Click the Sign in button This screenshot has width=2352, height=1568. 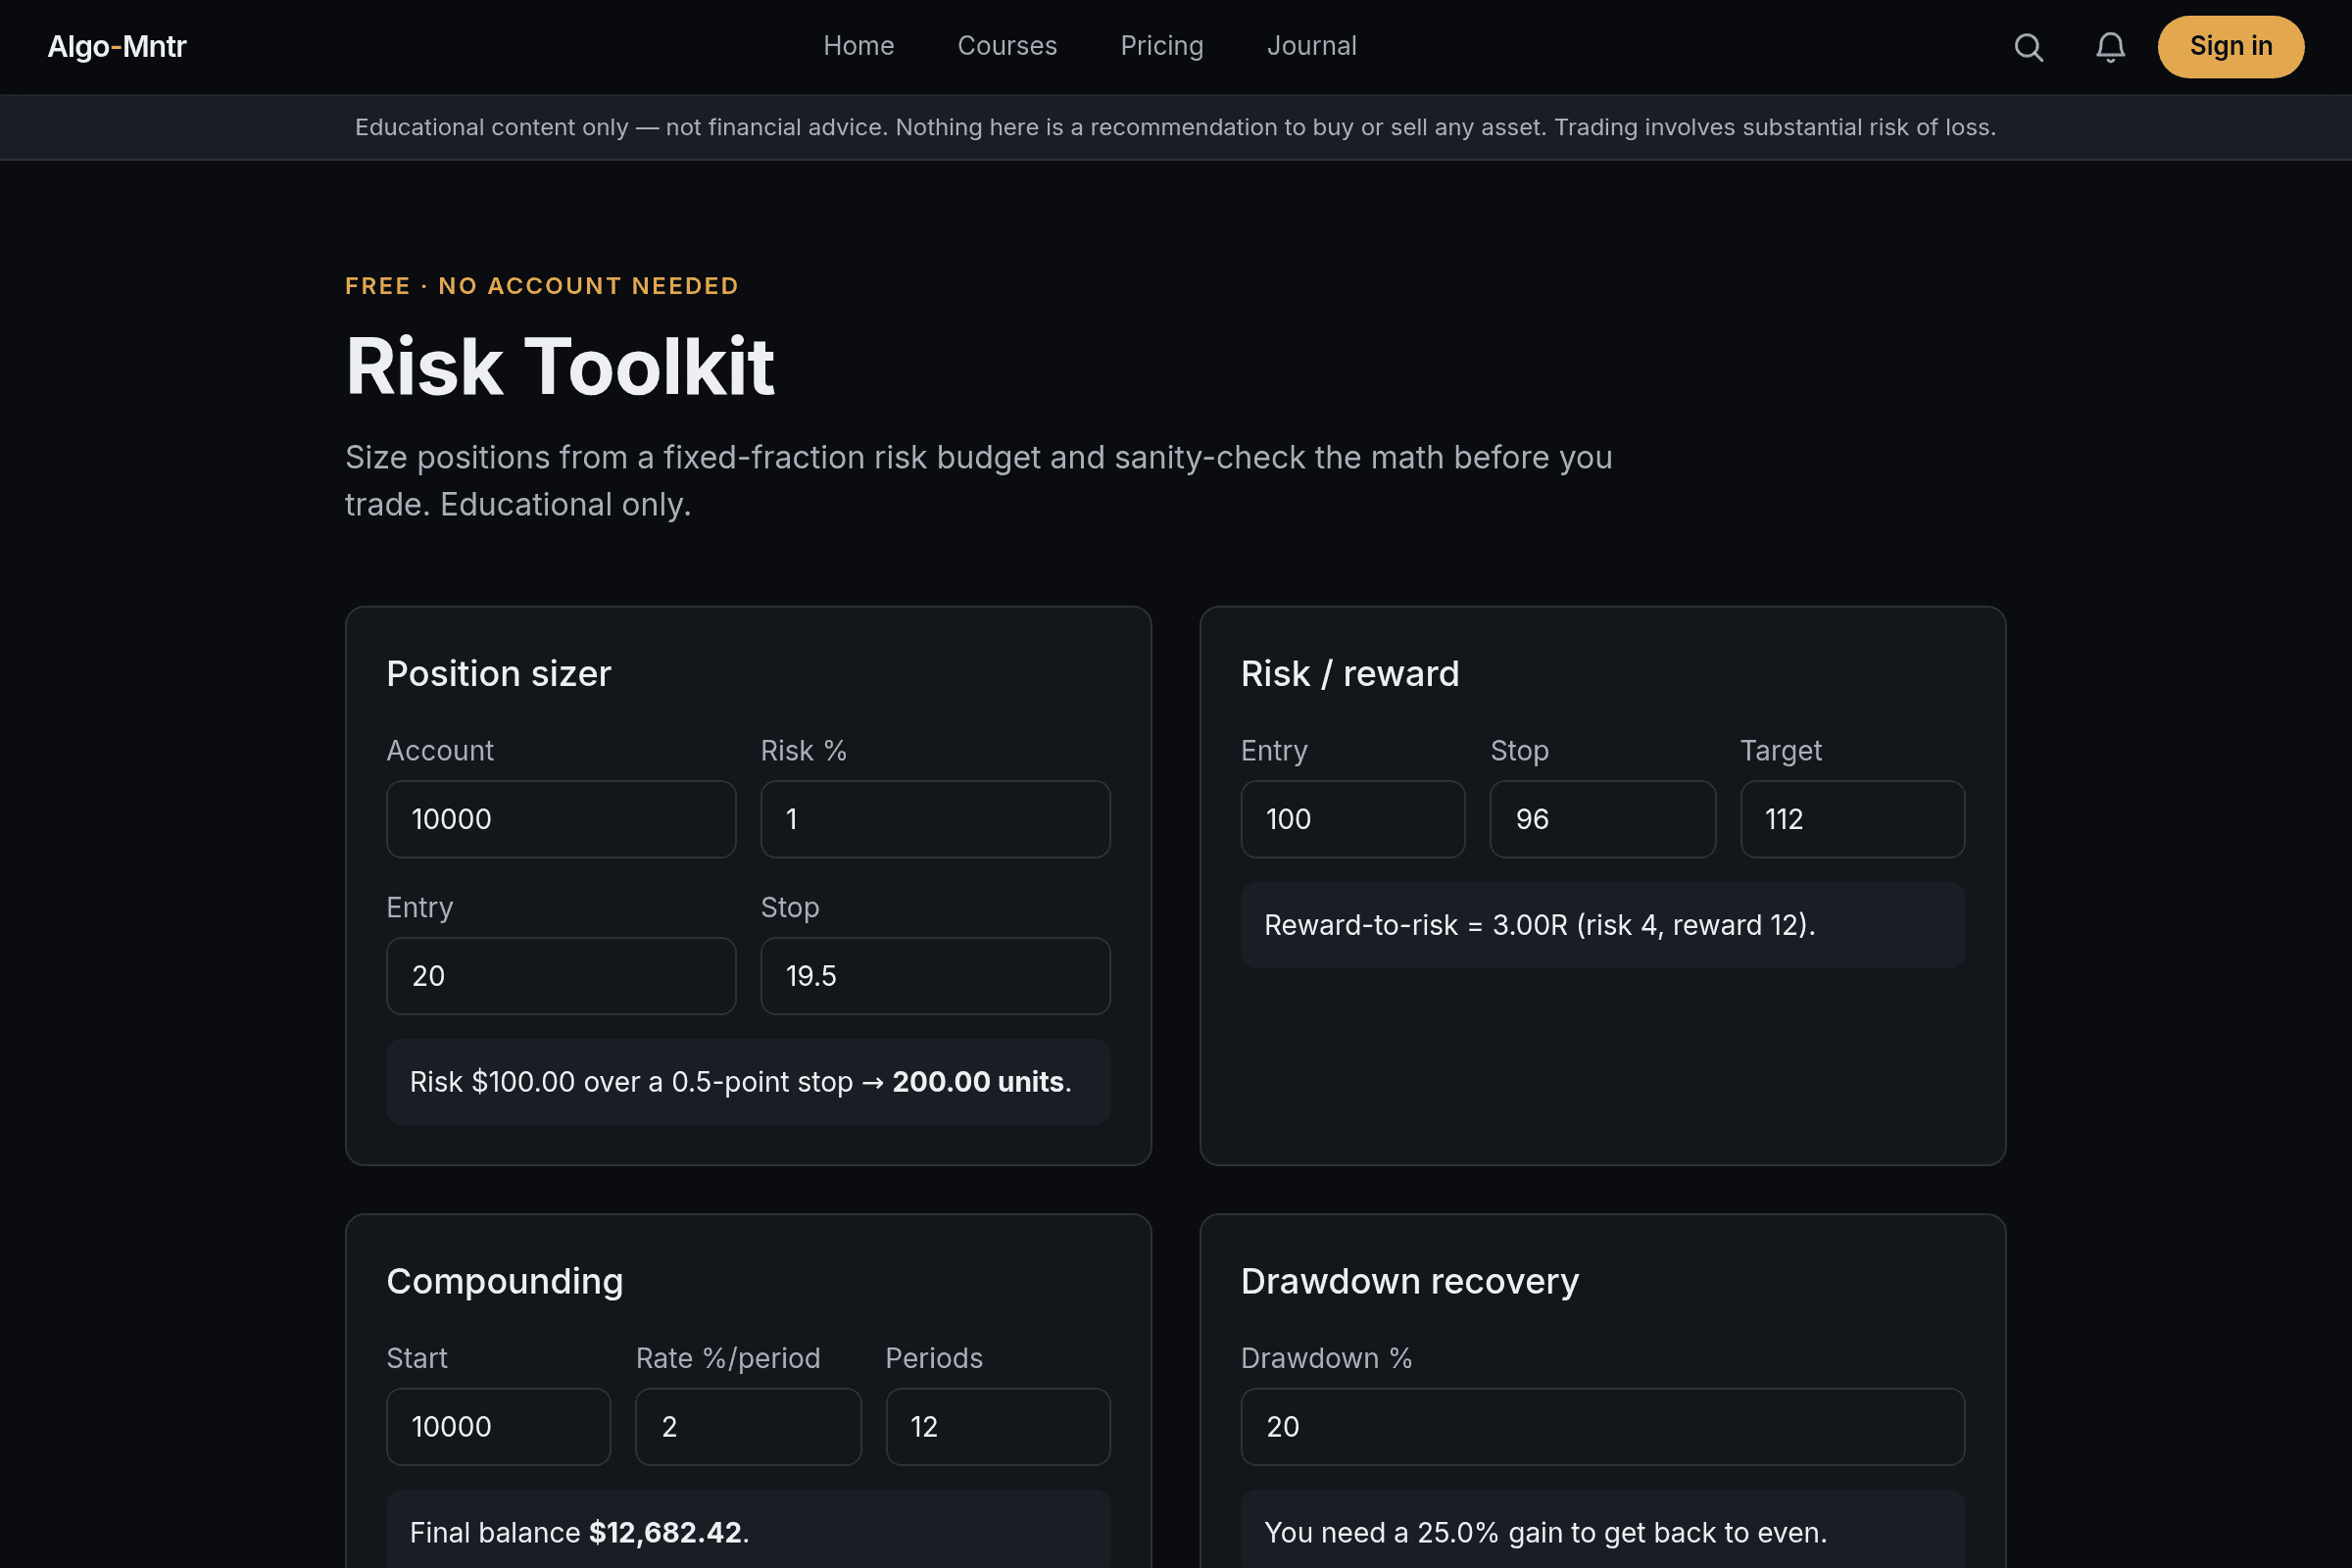pyautogui.click(x=2230, y=47)
